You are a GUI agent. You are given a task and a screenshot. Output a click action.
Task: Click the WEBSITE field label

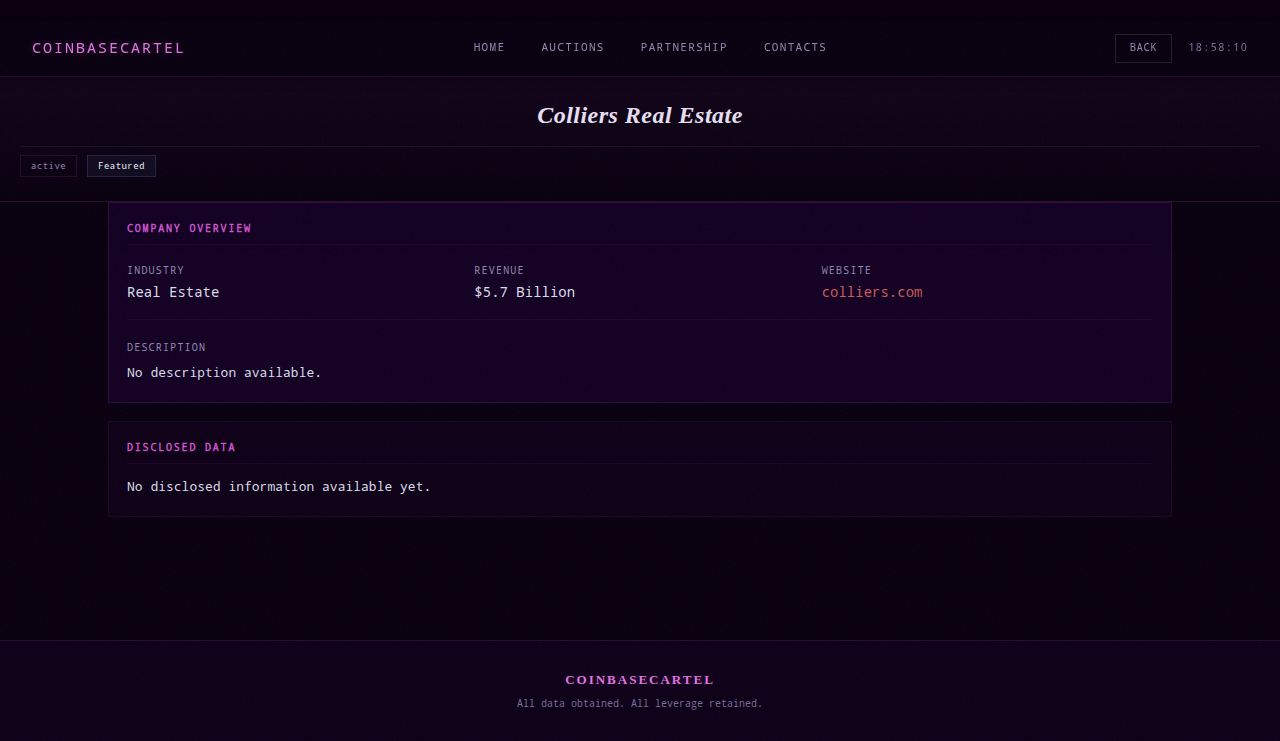(846, 270)
